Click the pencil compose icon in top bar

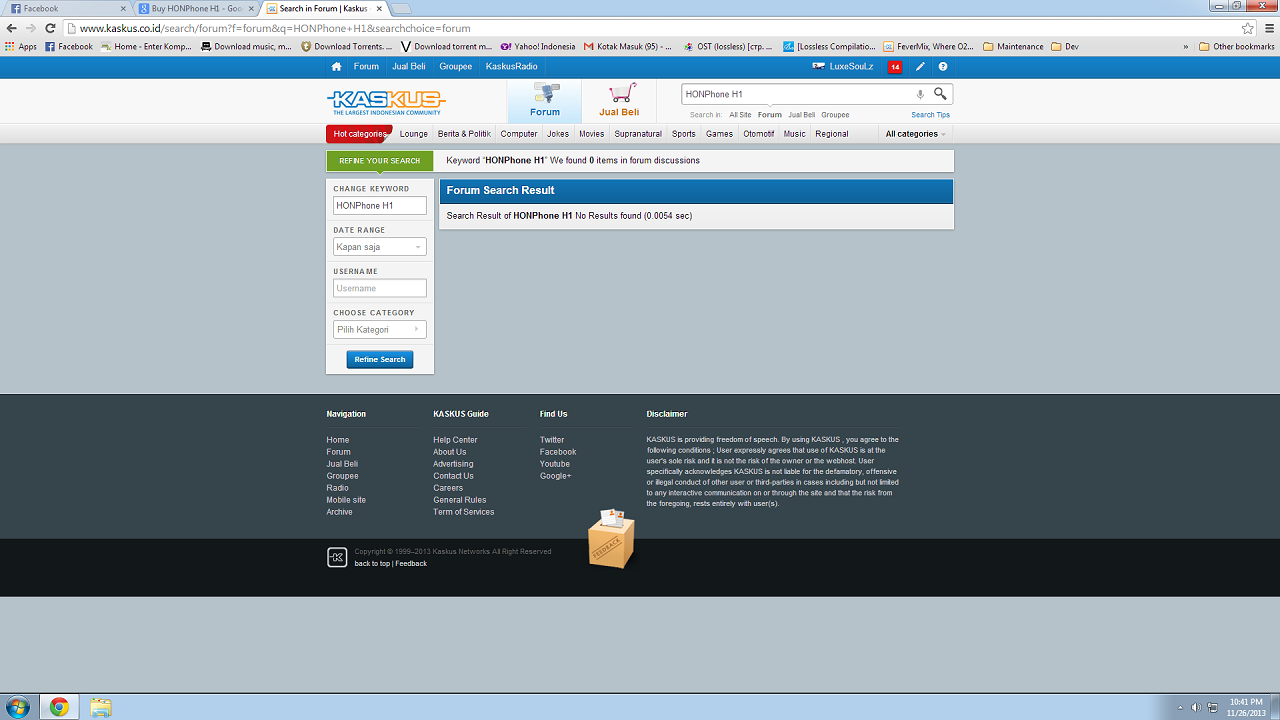coord(920,67)
